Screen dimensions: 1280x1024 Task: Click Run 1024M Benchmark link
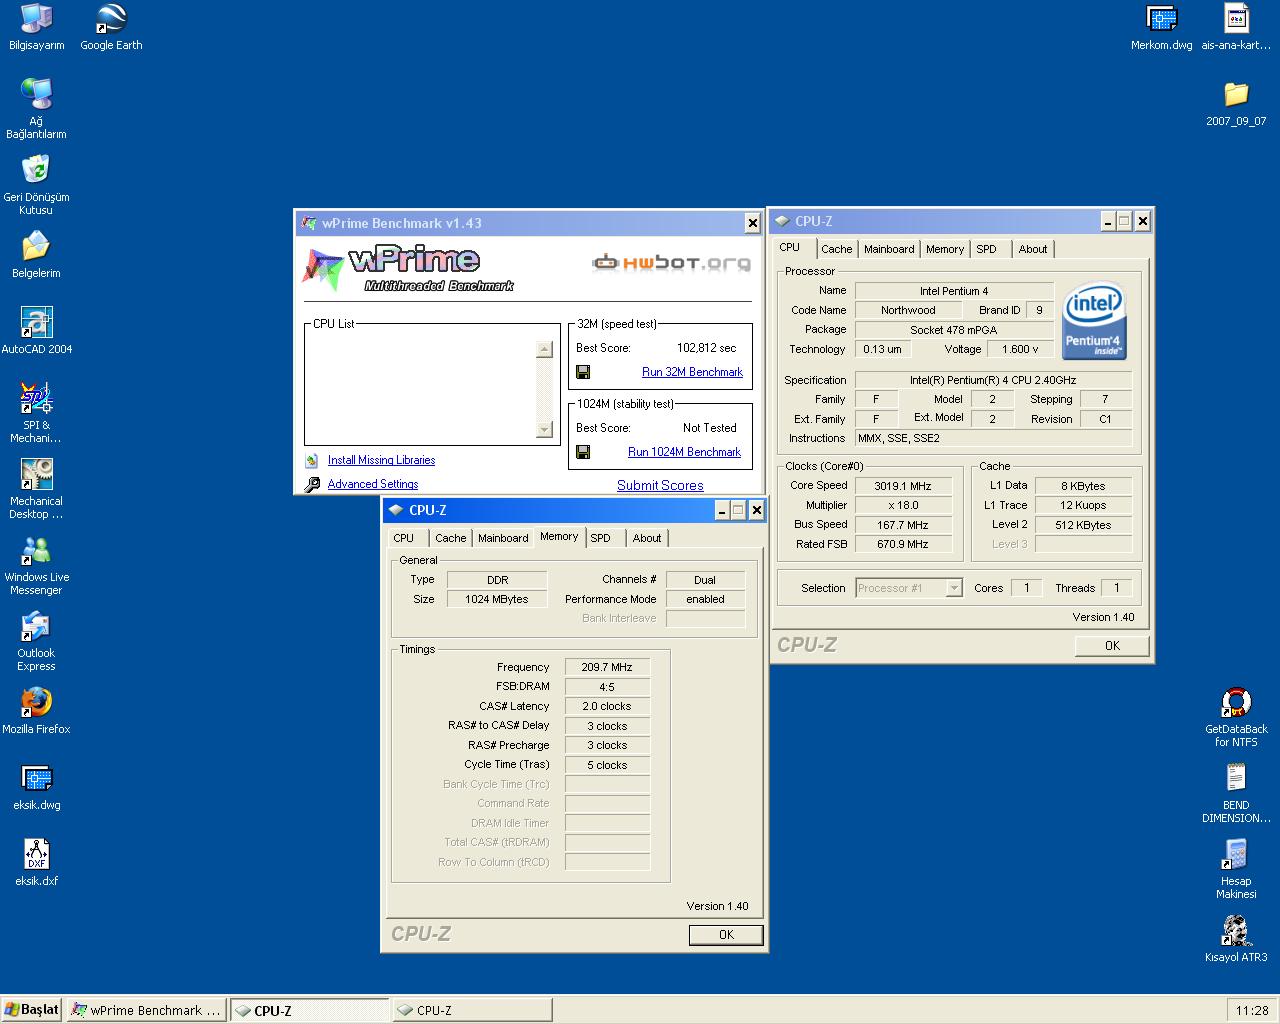[684, 452]
